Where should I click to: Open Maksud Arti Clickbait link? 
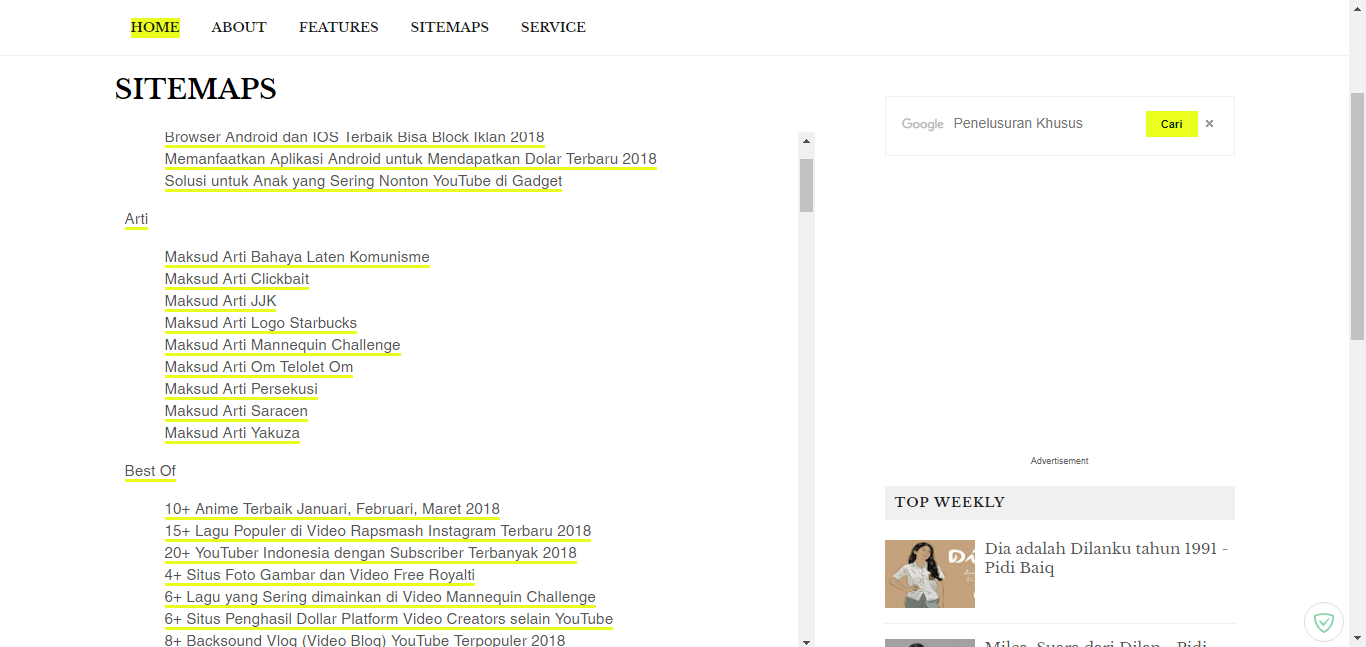tap(237, 279)
